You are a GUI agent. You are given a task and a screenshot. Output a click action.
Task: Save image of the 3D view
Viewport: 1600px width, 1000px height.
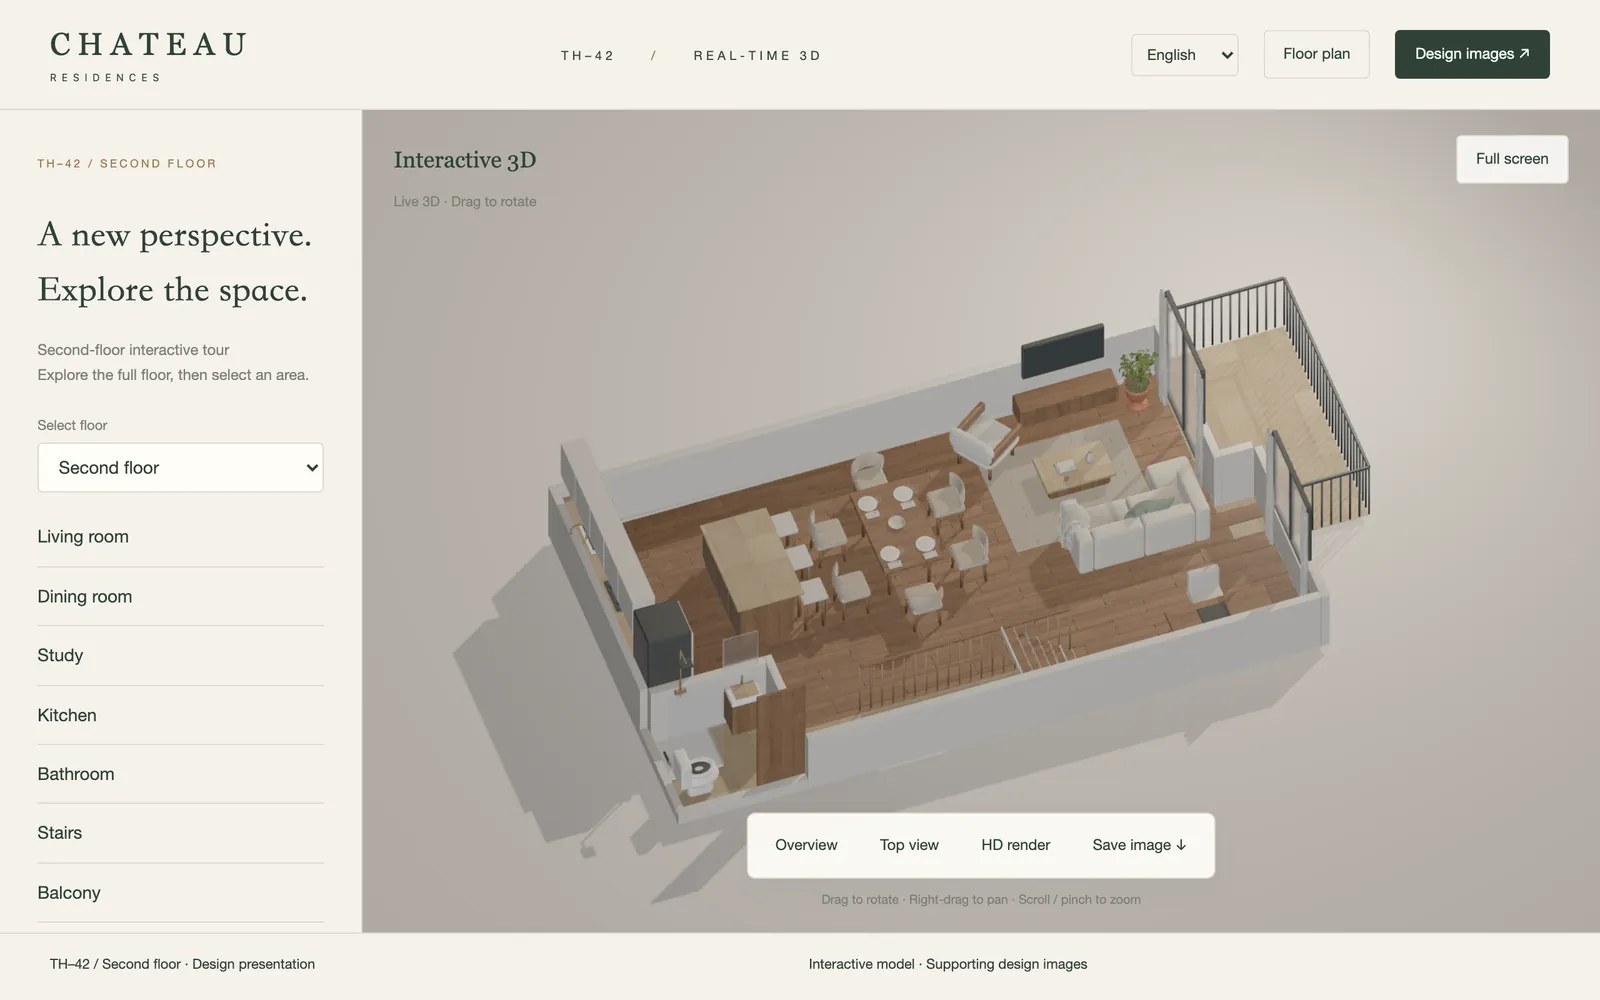1139,845
